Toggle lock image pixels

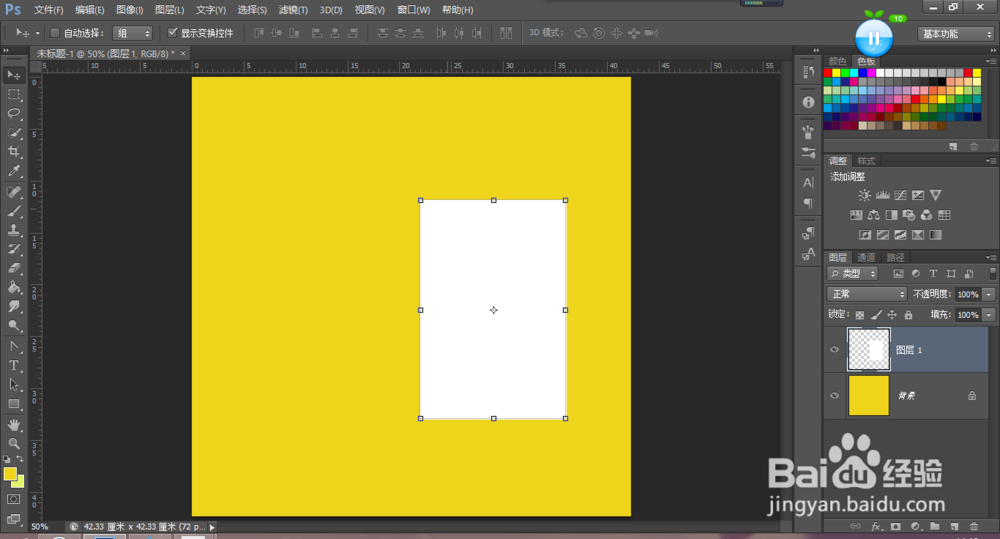(876, 314)
